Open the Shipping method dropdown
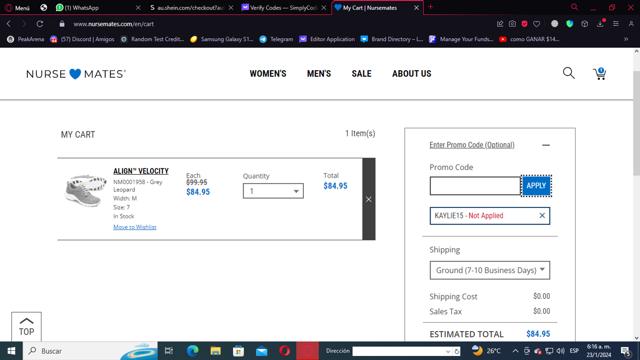Viewport: 640px width, 360px height. [x=490, y=270]
